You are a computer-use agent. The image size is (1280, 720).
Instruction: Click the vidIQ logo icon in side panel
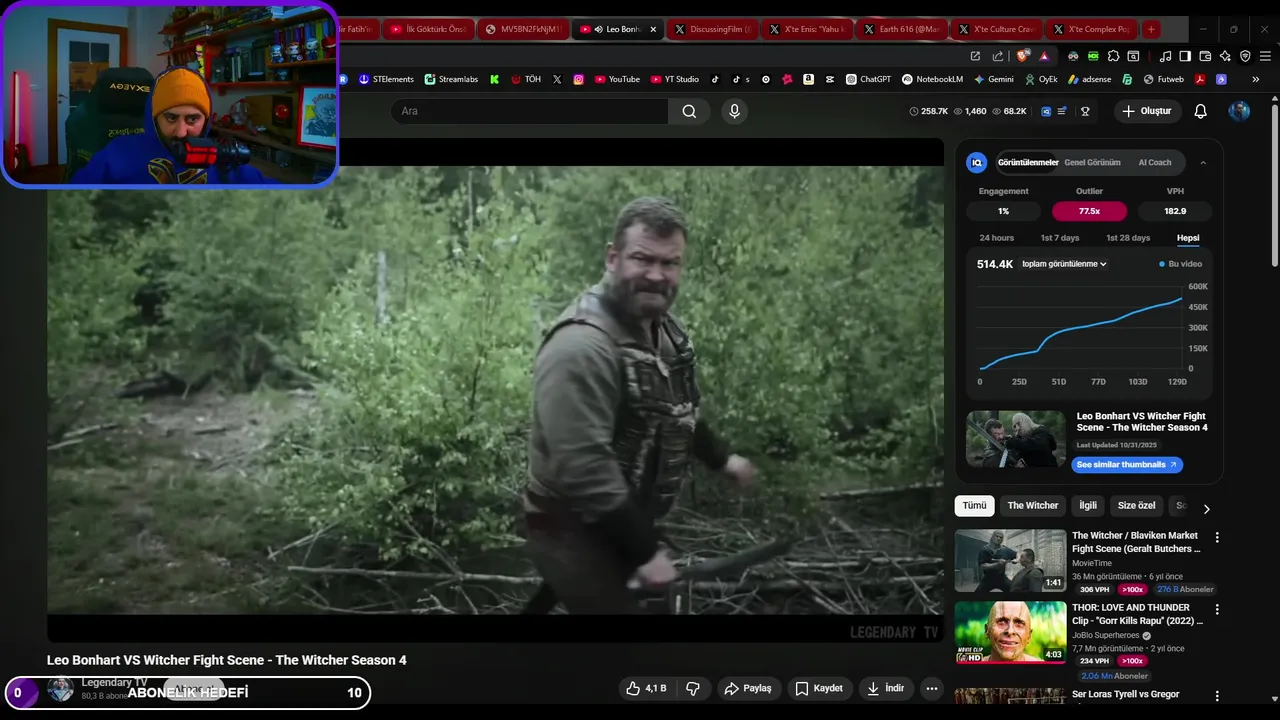977,162
